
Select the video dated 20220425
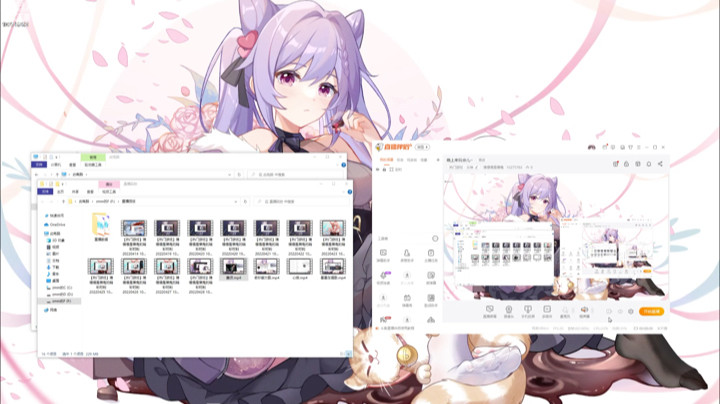click(101, 276)
